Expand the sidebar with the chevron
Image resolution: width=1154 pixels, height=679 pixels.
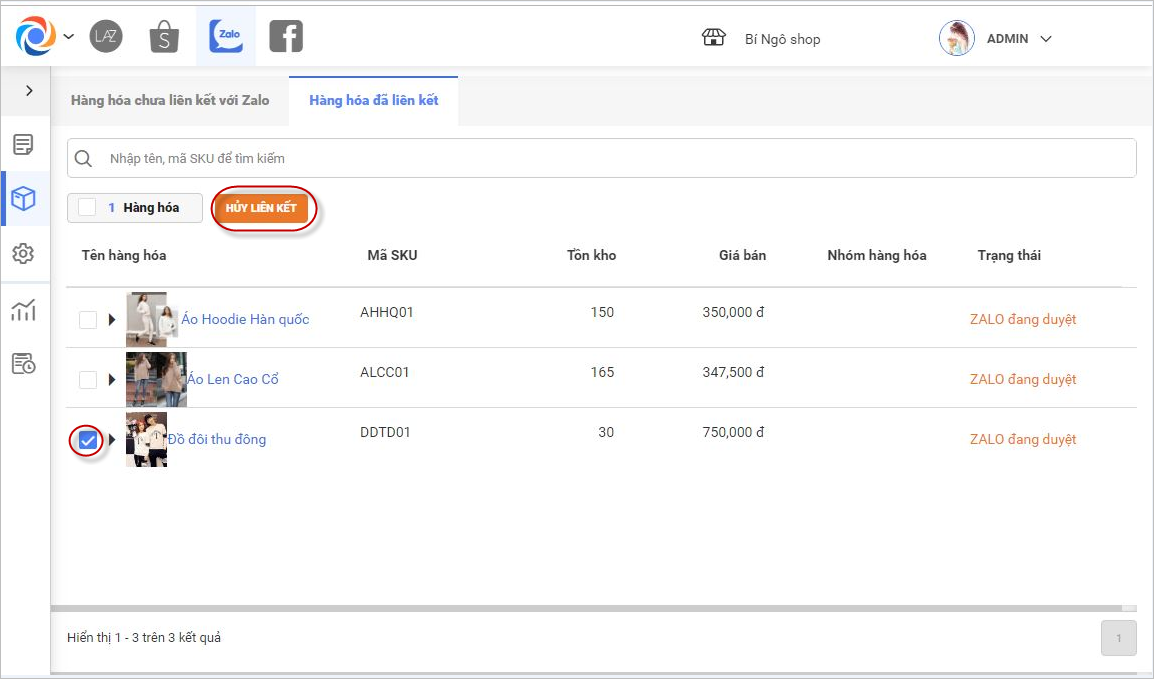tap(29, 91)
